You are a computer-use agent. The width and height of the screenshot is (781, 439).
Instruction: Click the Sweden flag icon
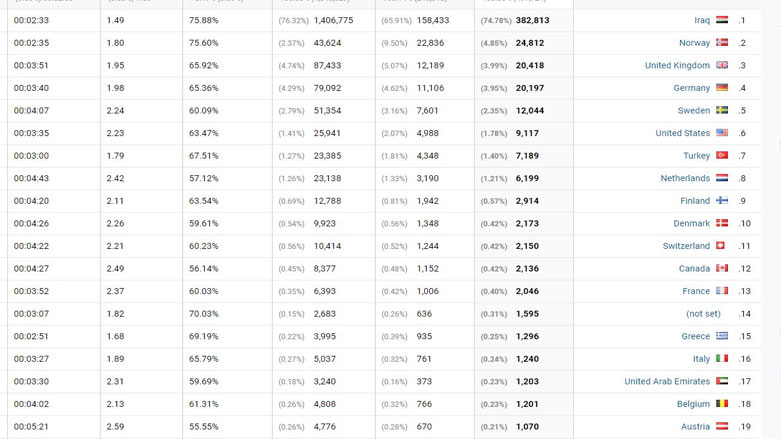click(722, 111)
